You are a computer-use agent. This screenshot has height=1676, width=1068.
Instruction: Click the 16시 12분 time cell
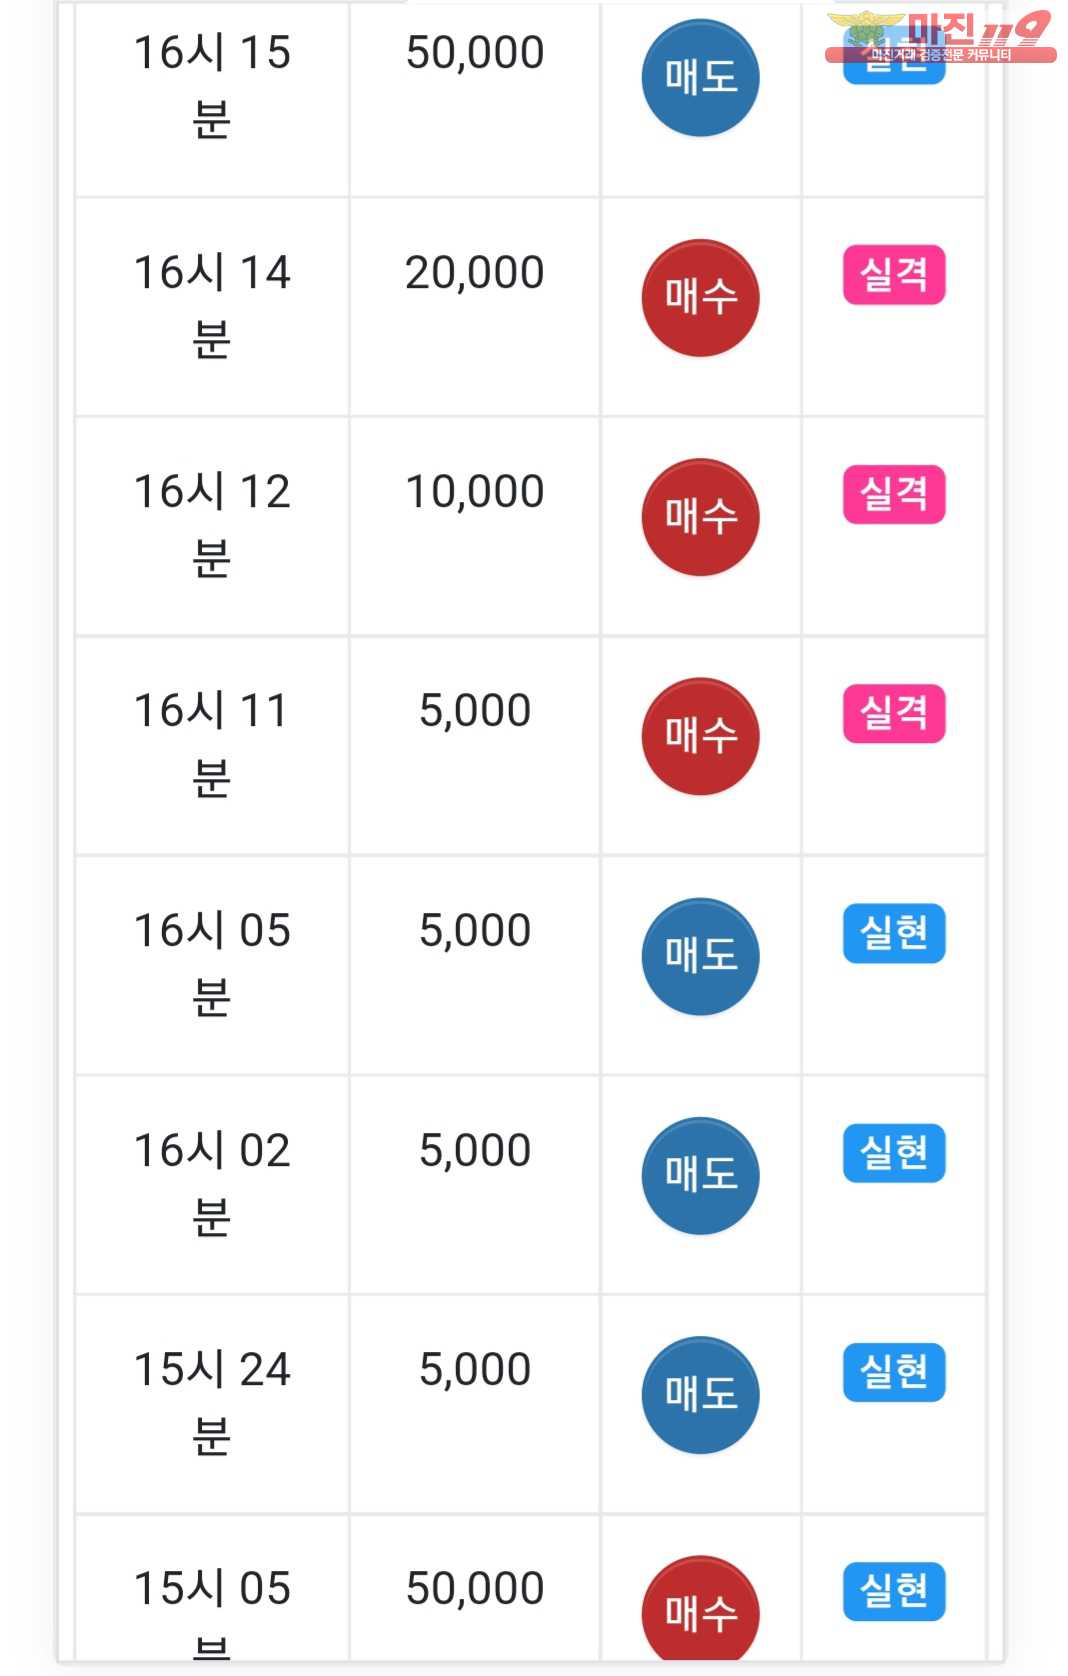(x=212, y=524)
